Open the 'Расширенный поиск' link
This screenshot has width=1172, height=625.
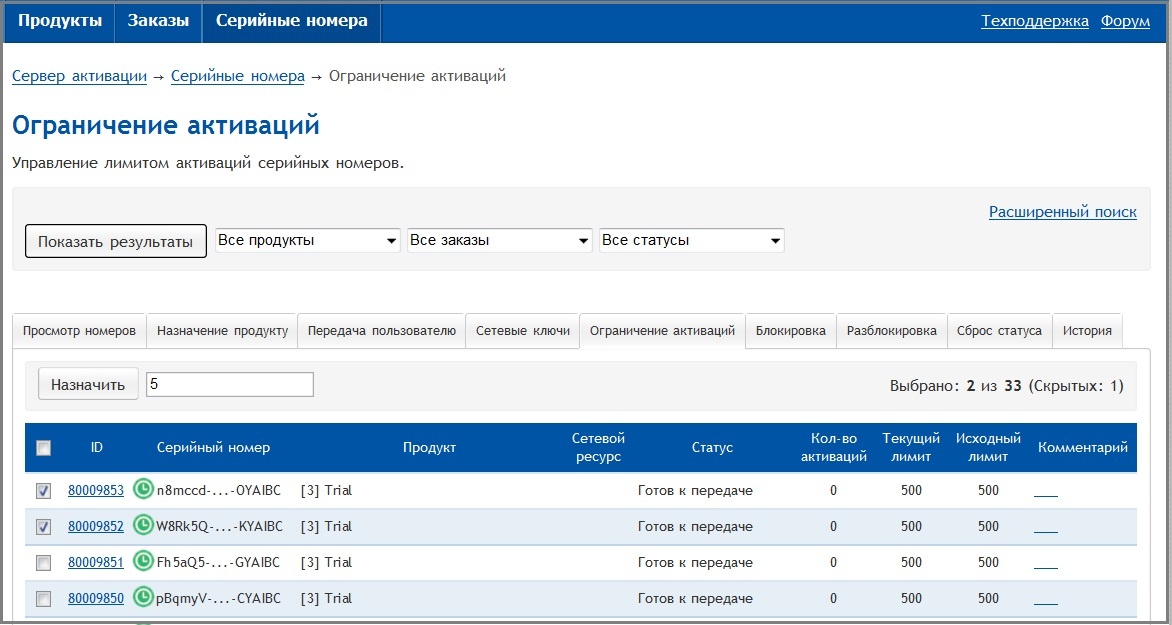pyautogui.click(x=1062, y=212)
